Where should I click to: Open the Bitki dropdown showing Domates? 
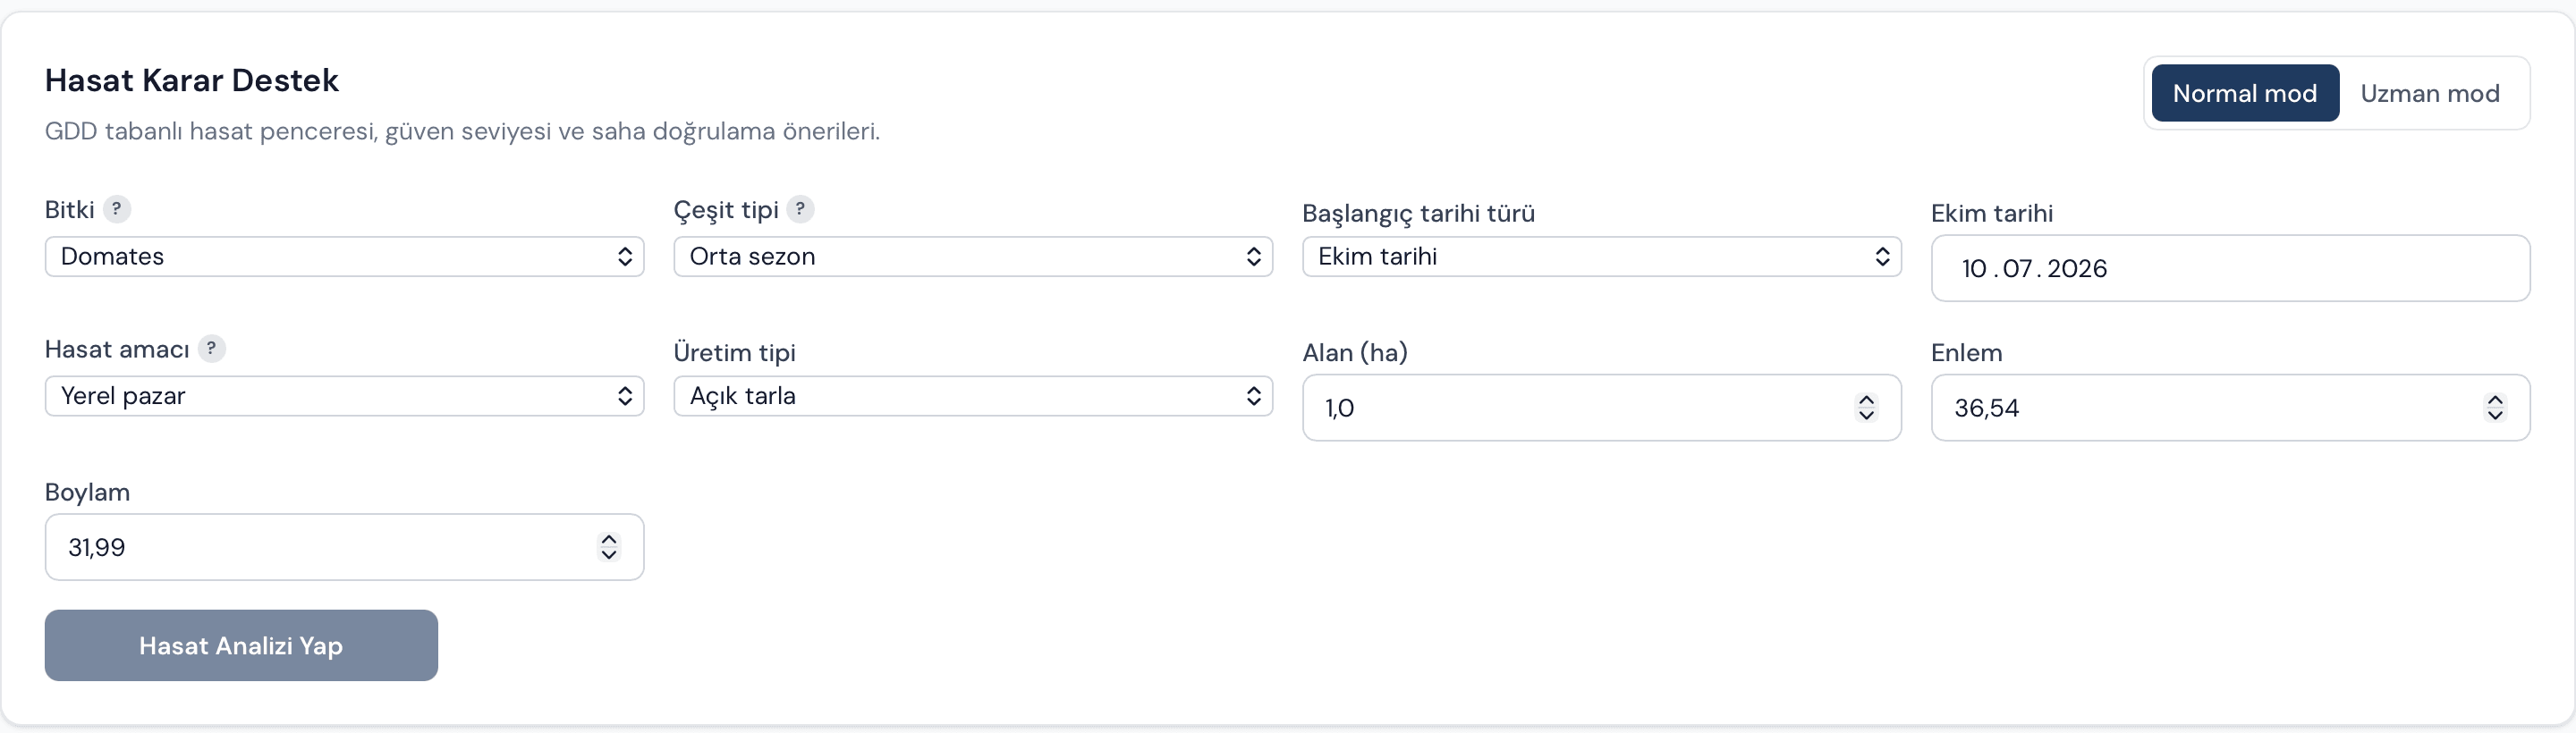pyautogui.click(x=345, y=257)
